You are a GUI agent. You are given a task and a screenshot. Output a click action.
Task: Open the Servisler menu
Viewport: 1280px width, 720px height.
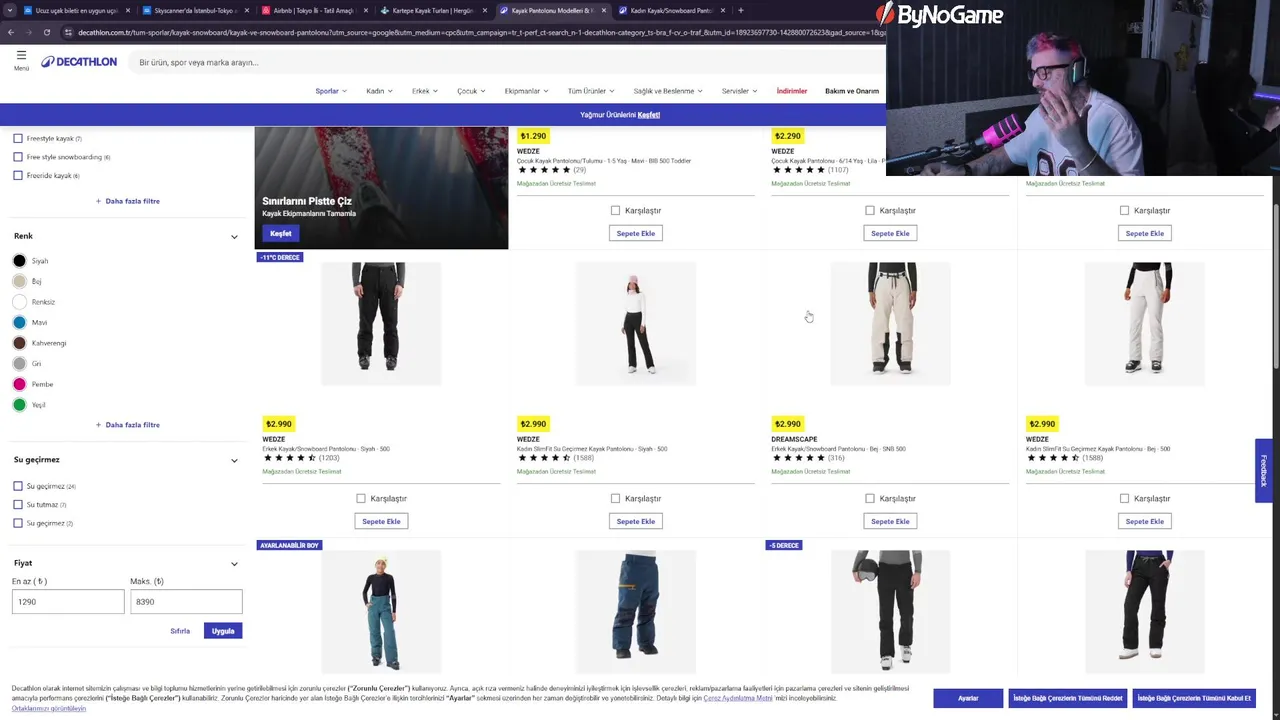tap(739, 91)
